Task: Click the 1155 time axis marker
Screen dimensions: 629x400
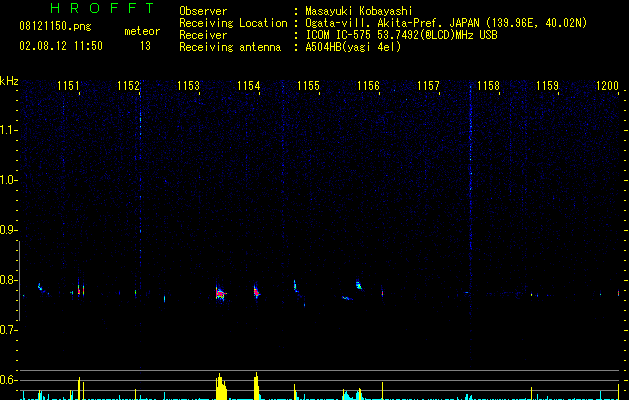Action: pos(308,86)
